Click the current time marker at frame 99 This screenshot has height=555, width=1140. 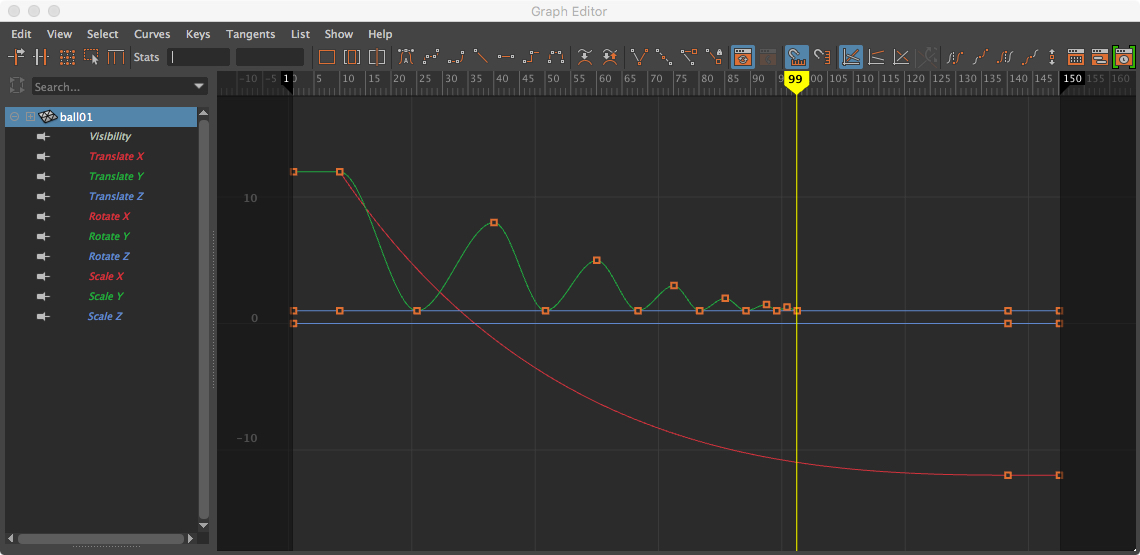click(796, 80)
